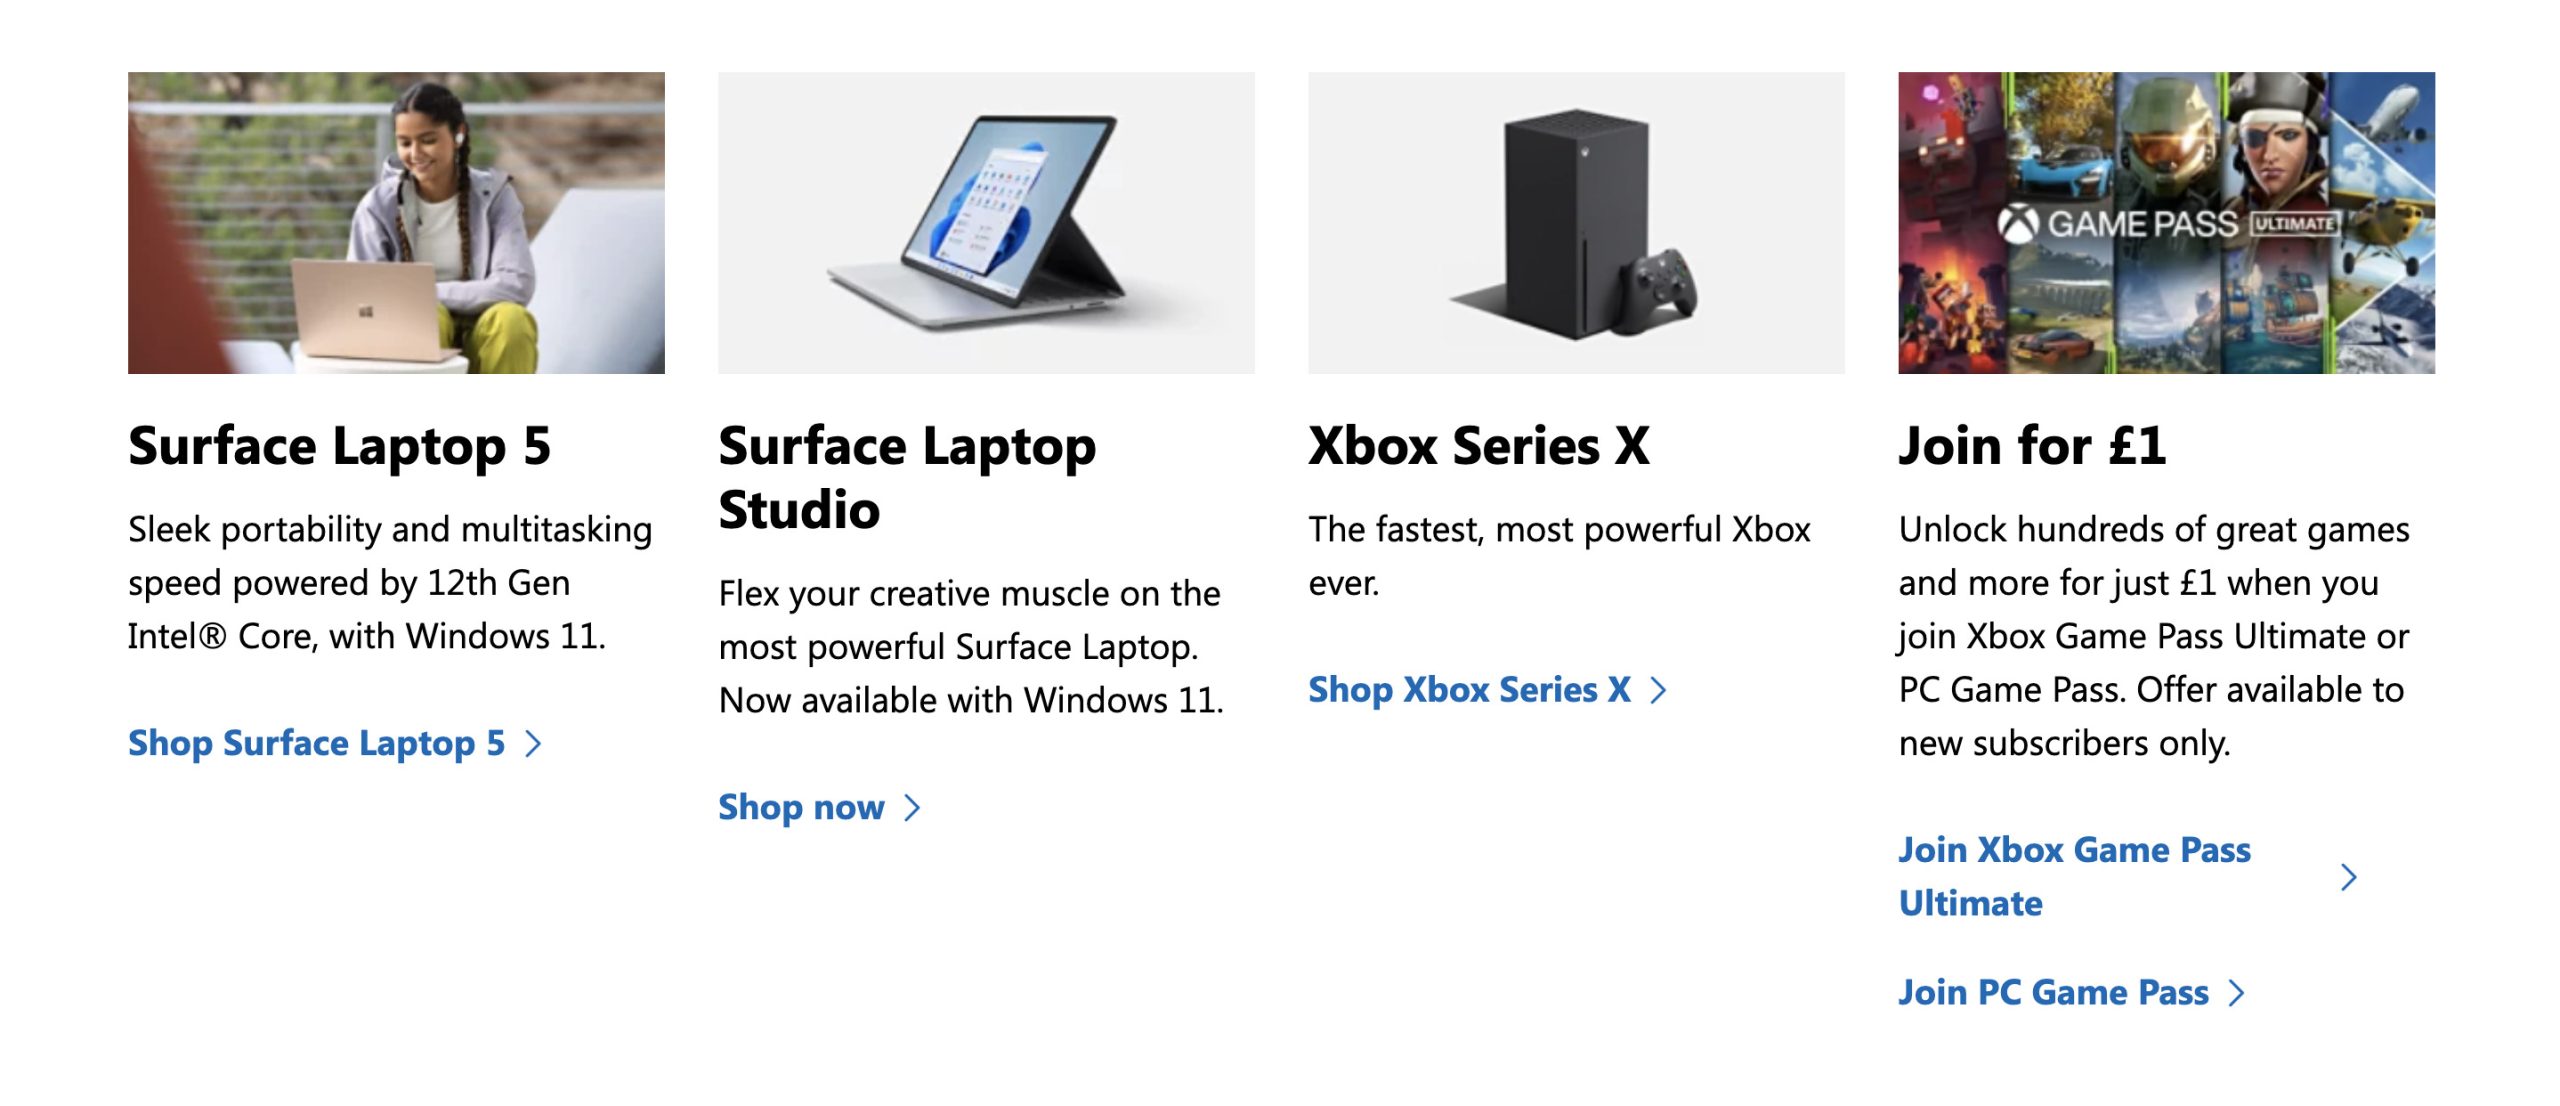Viewport: 2560px width, 1106px height.
Task: Click the Surface Laptop Studio heading
Action: pos(907,477)
